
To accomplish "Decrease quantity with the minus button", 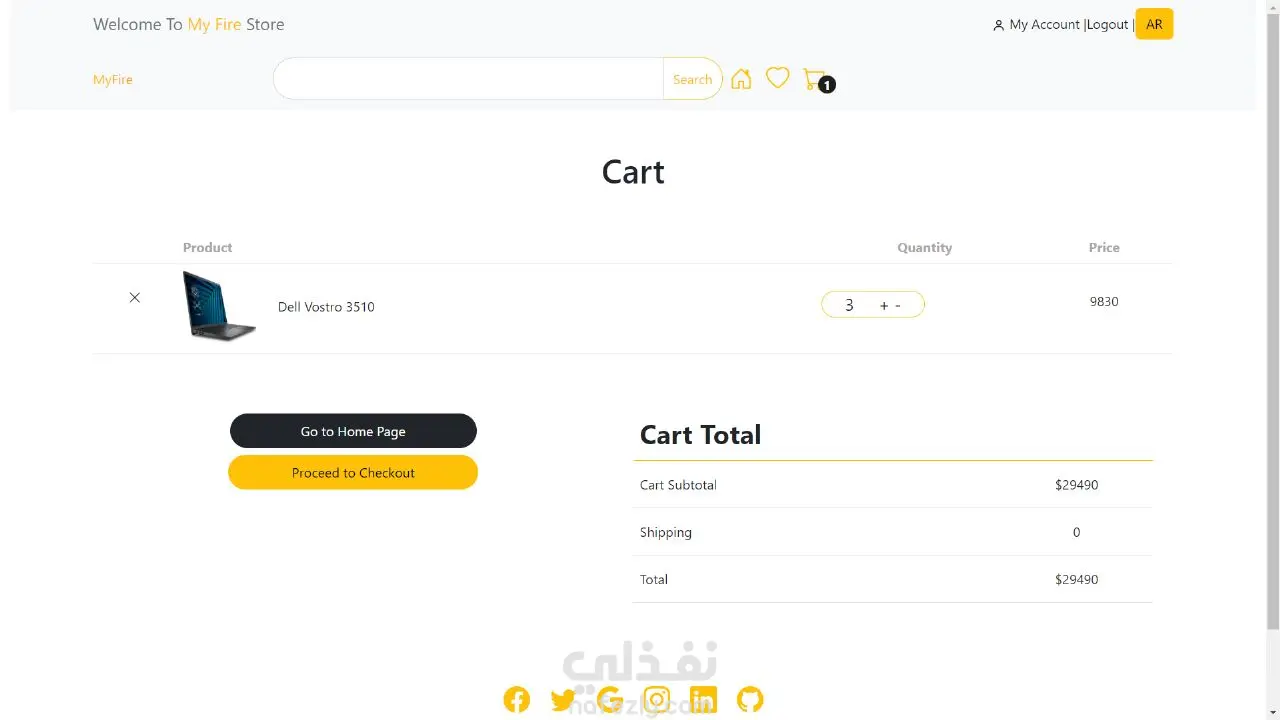I will coord(898,305).
